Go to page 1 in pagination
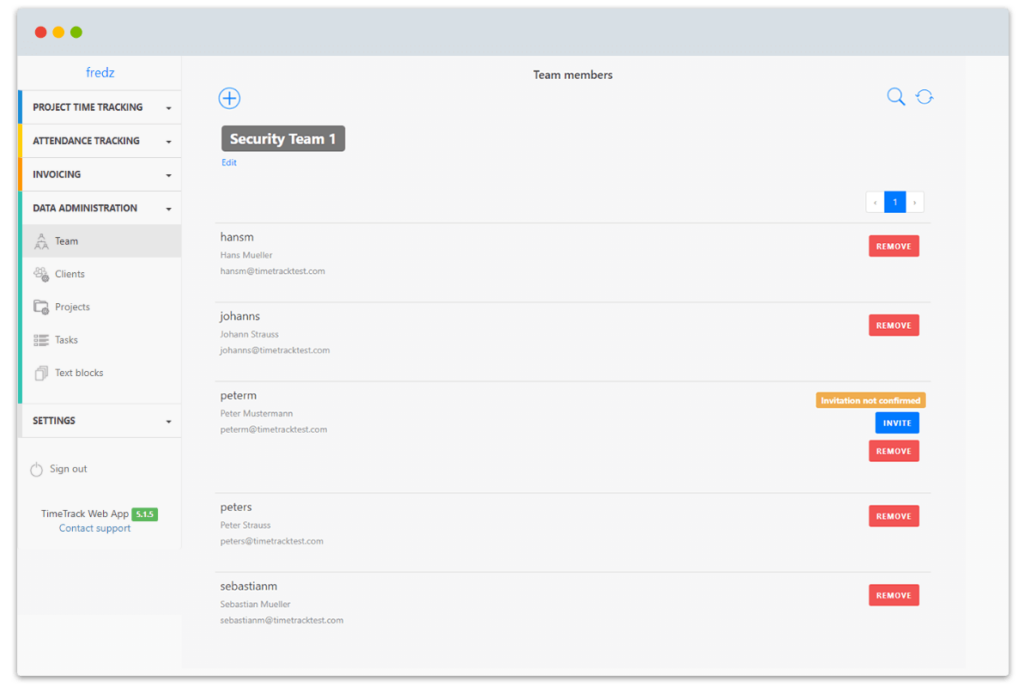This screenshot has width=1030, height=687. 895,202
